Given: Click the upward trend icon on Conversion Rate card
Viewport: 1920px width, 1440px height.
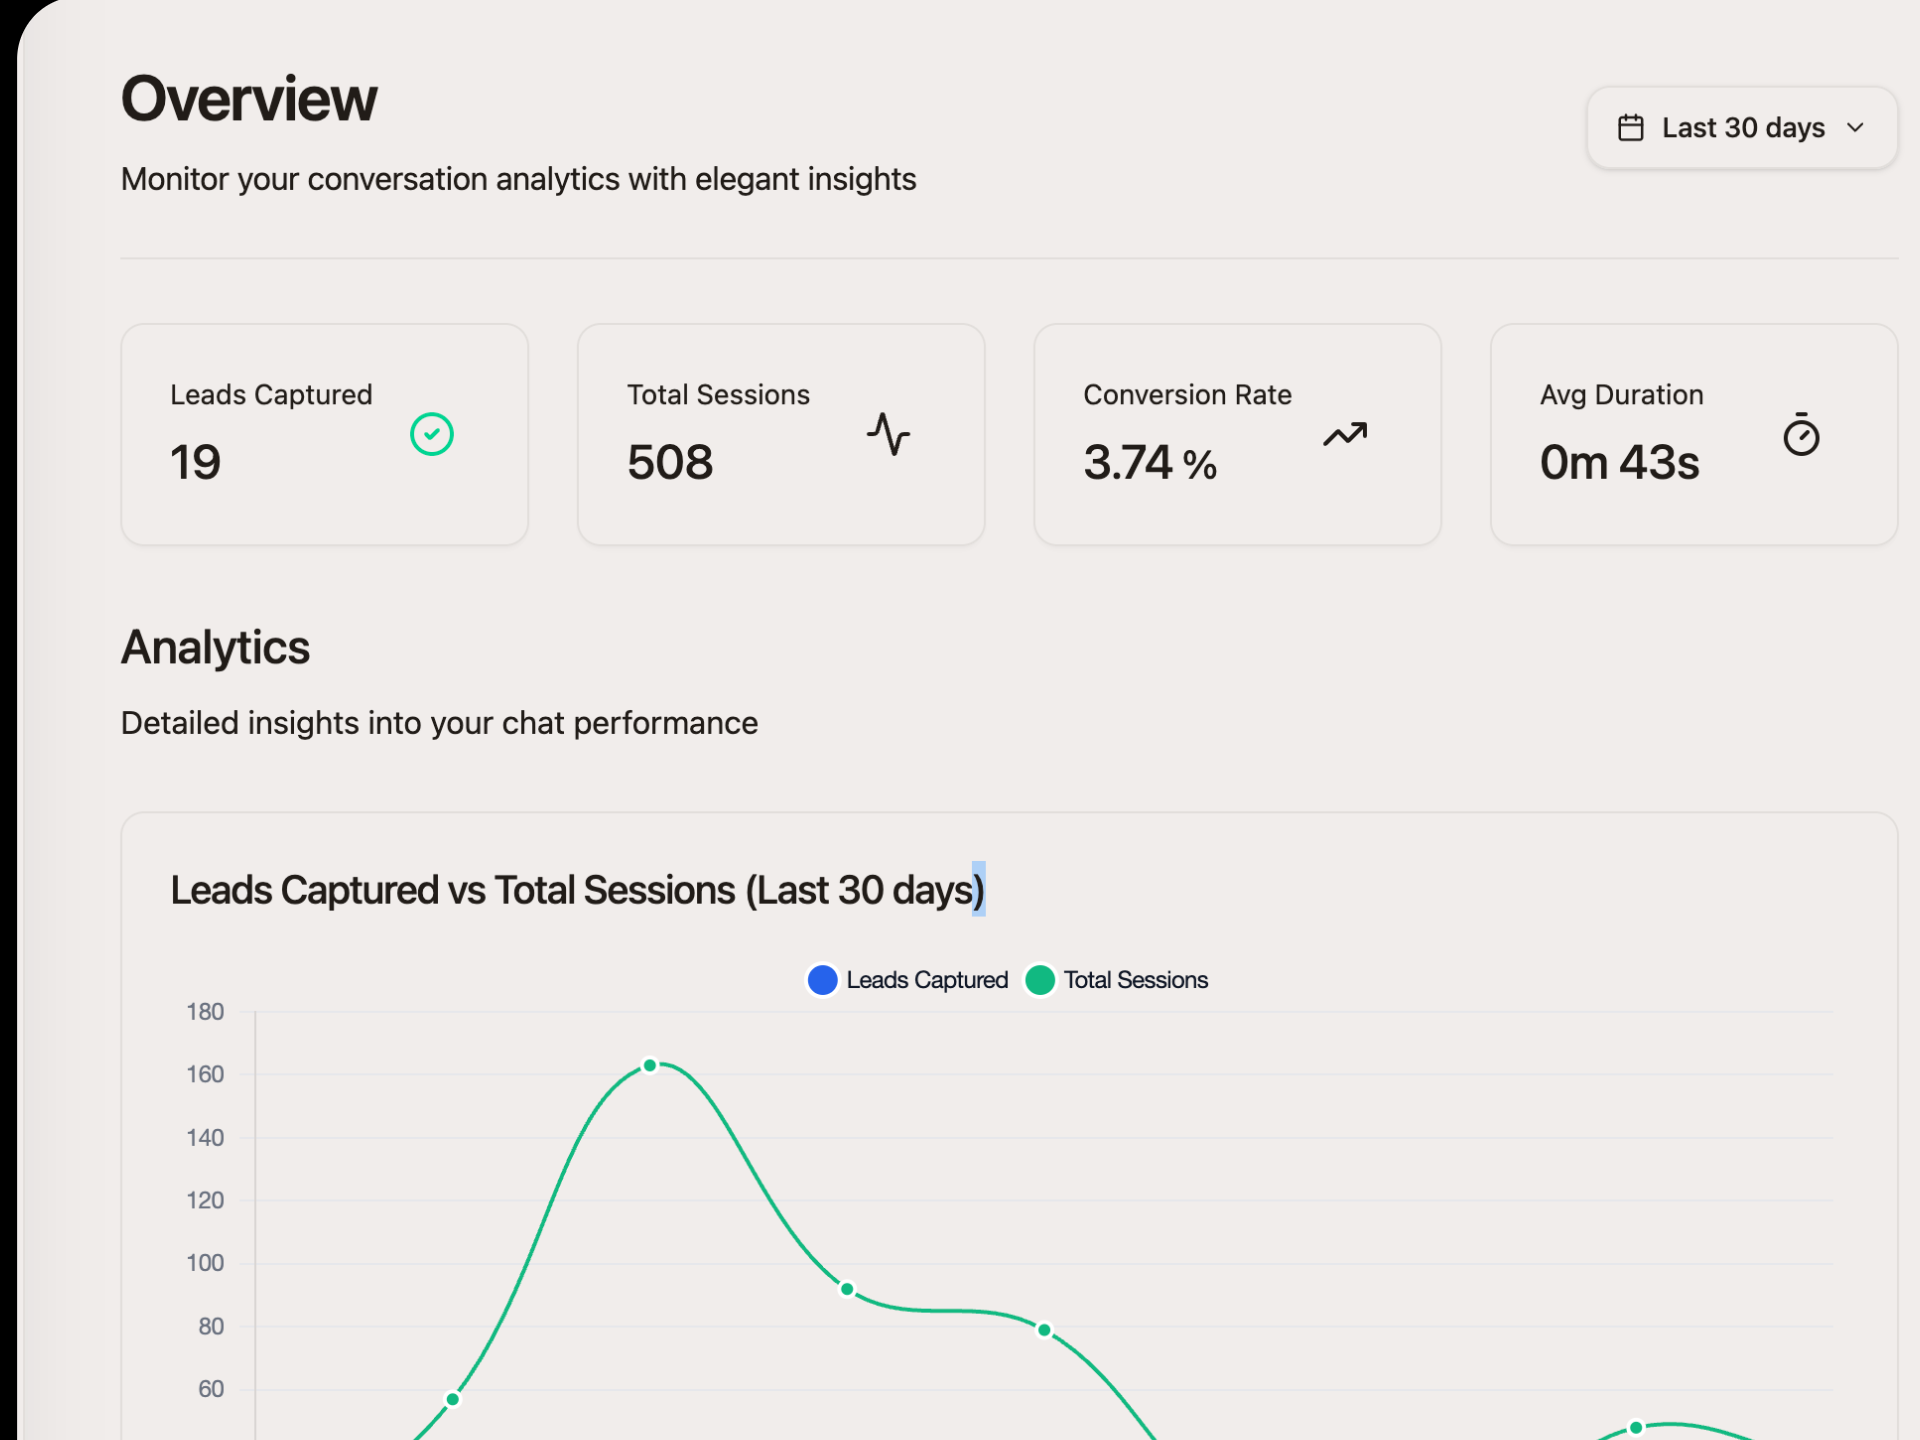Looking at the screenshot, I should pos(1345,434).
